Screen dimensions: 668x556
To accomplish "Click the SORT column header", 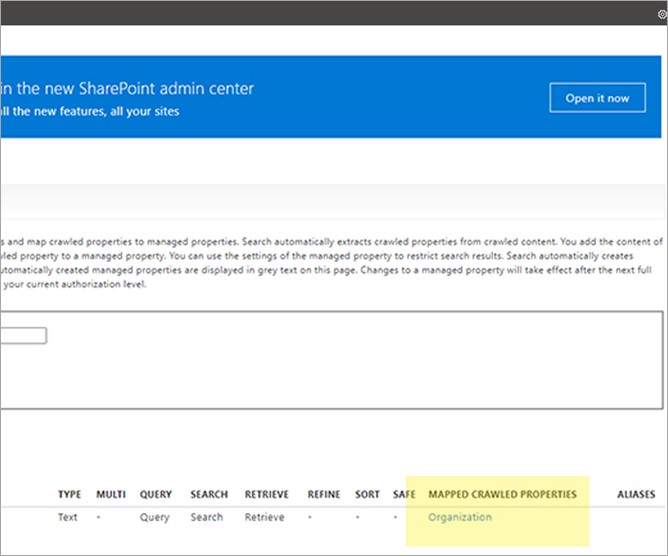I will click(x=367, y=495).
